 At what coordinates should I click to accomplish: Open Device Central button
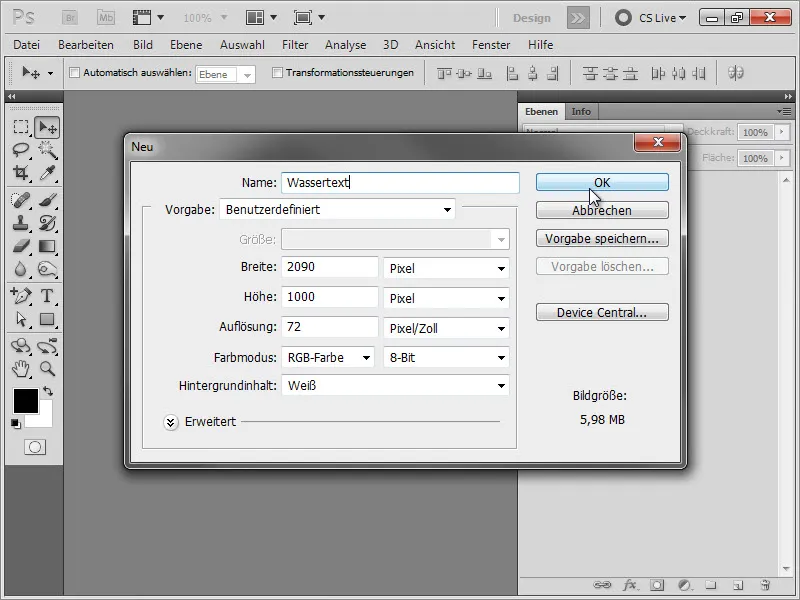[x=602, y=312]
